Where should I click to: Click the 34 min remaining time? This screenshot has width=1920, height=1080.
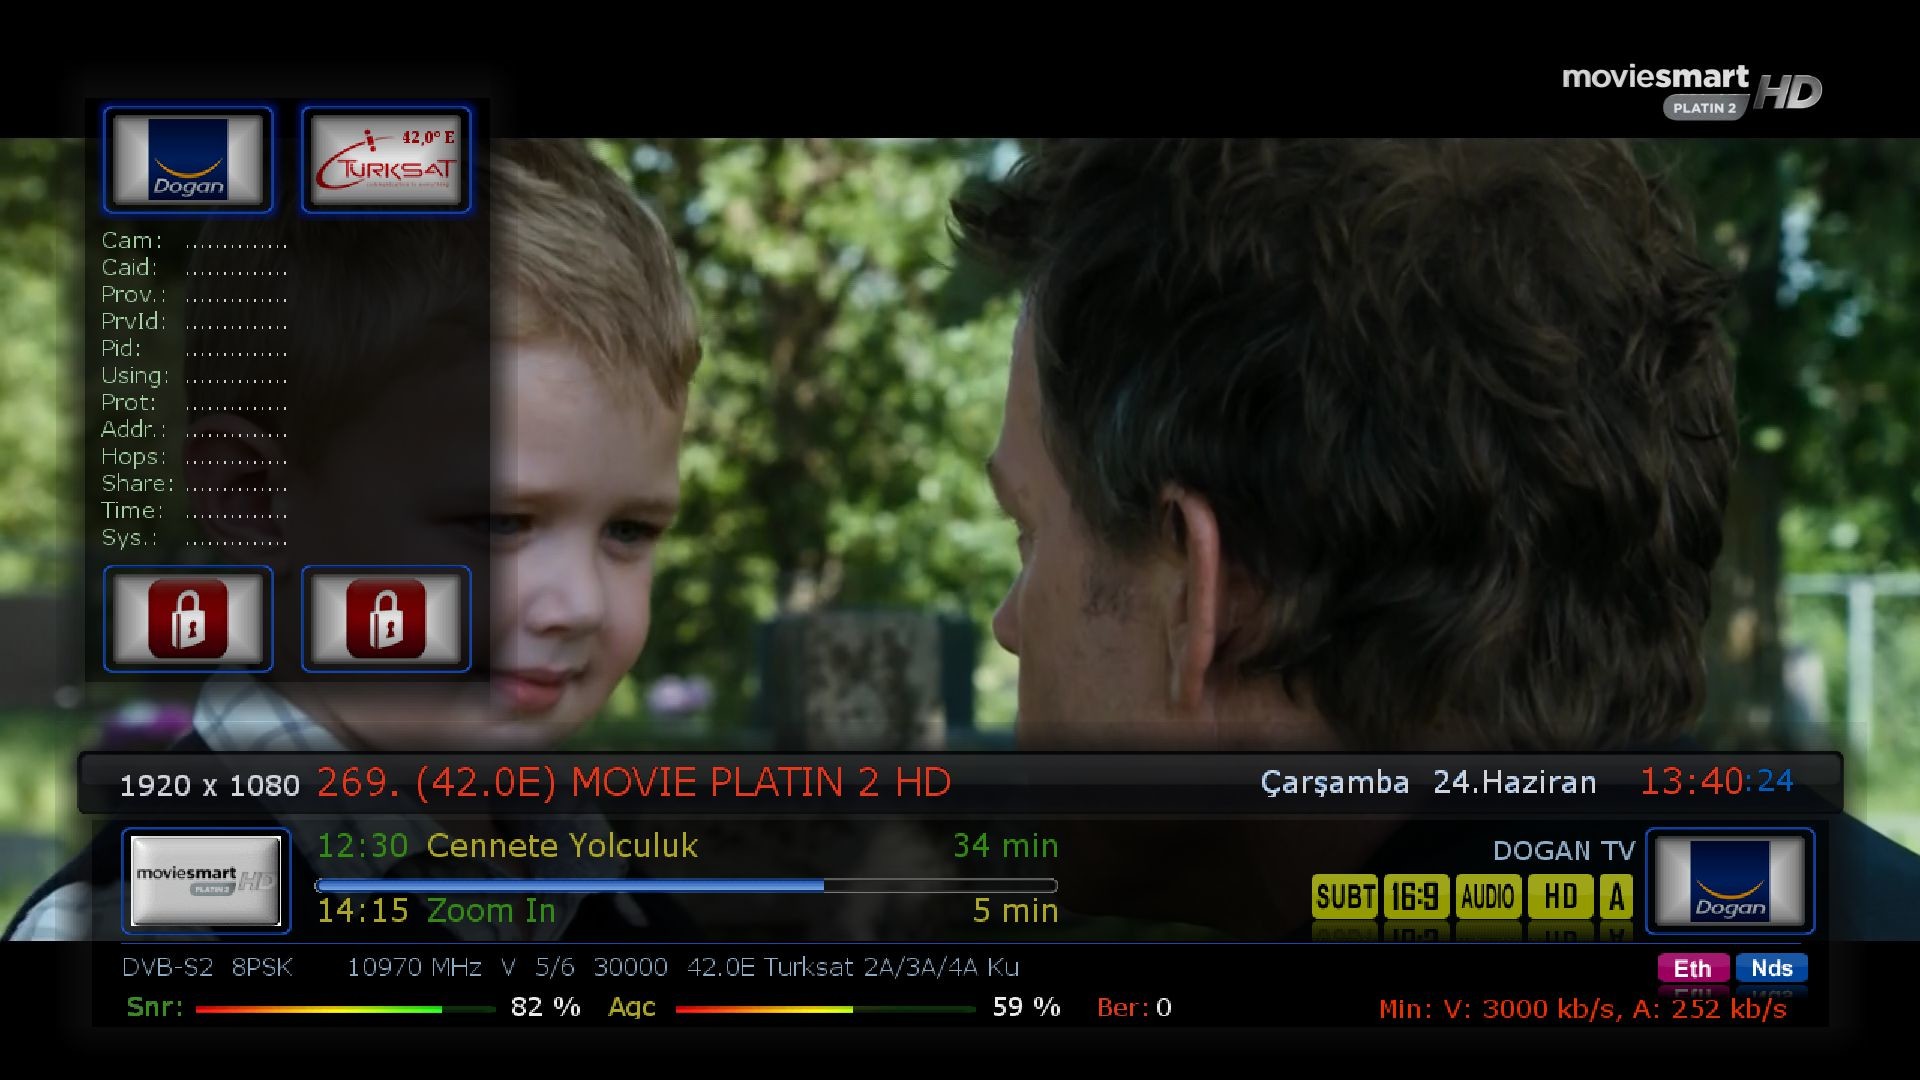[1006, 846]
